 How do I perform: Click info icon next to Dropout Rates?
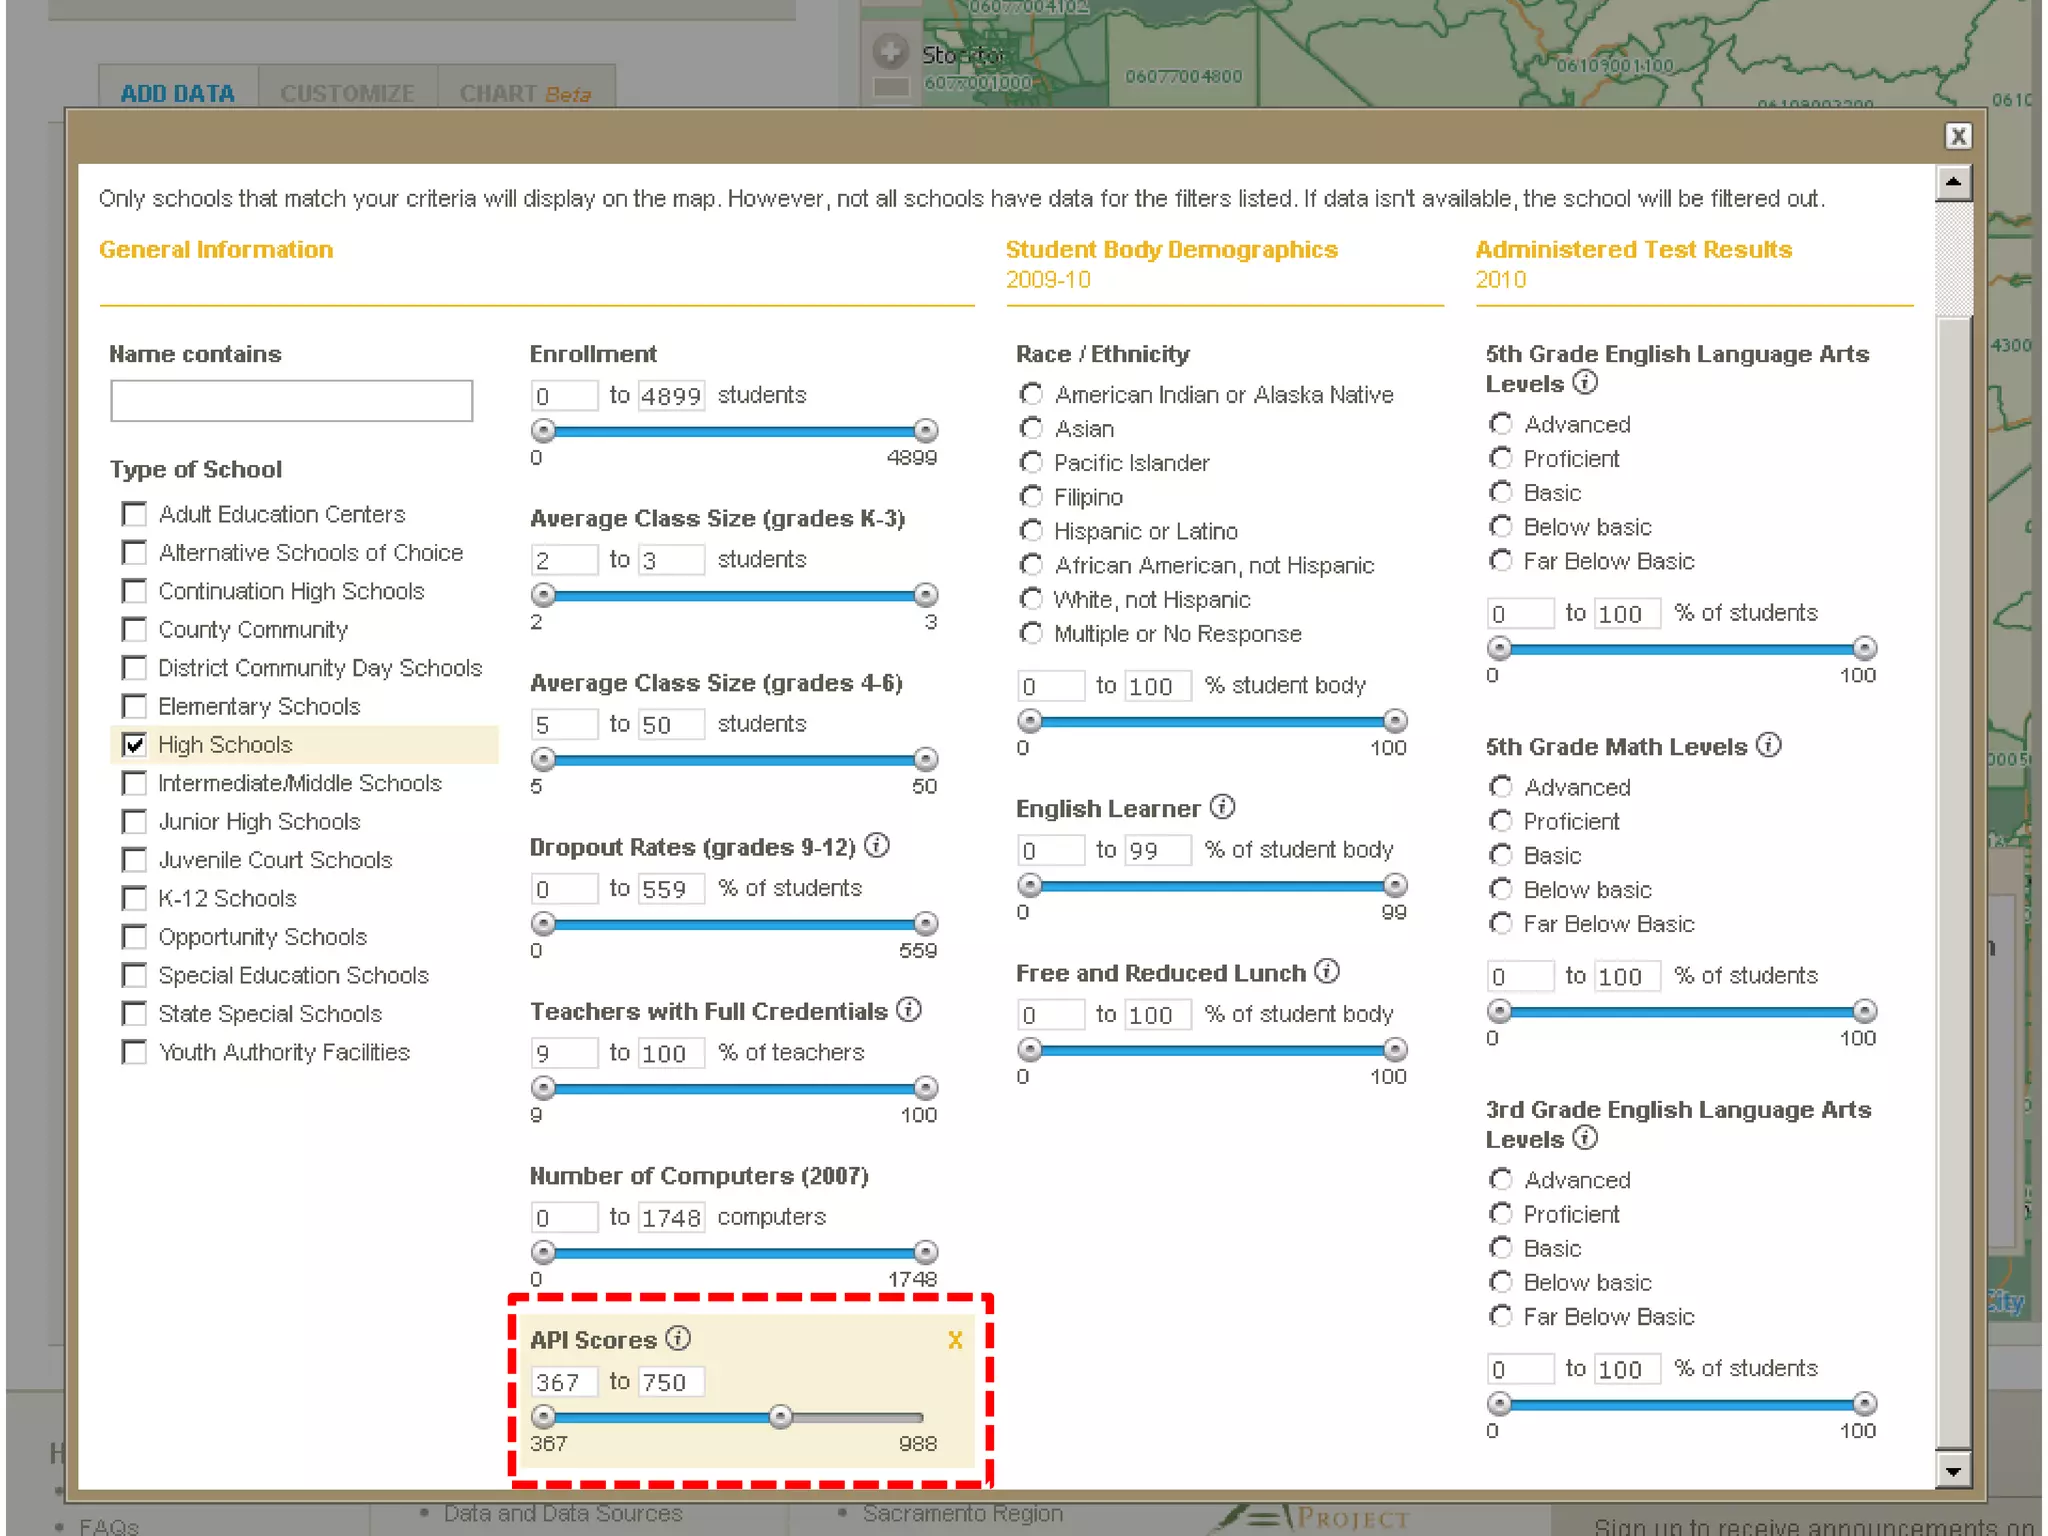click(877, 846)
